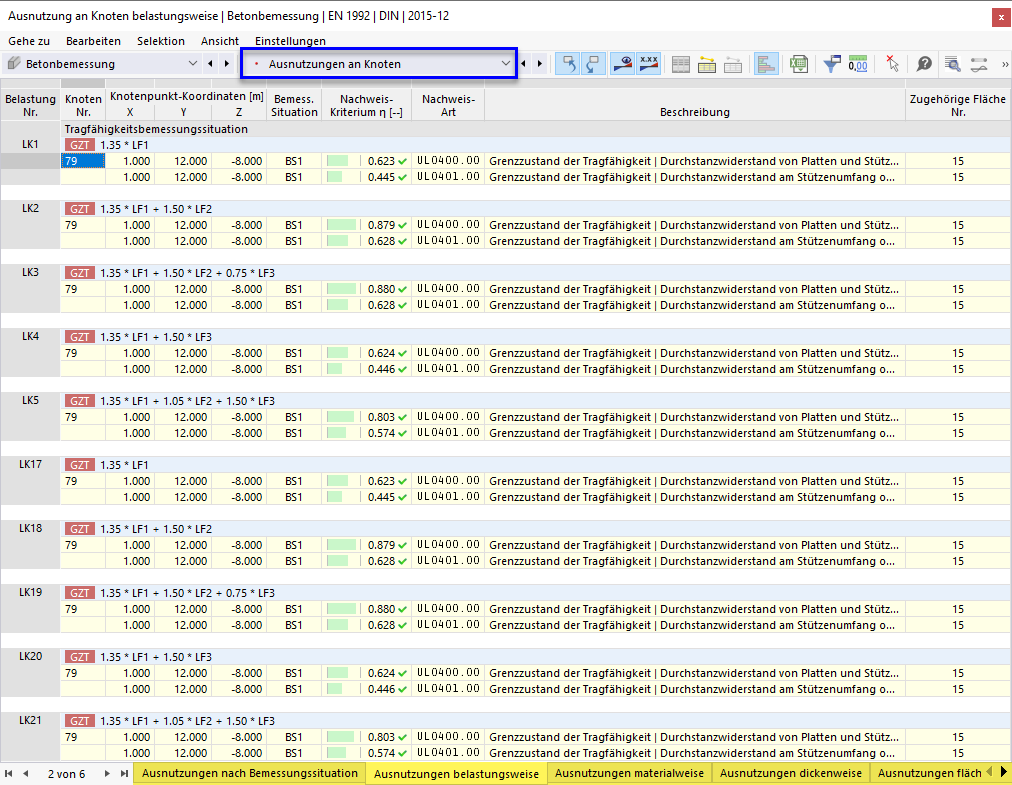
Task: Select the UL0401.00 cell in LK18
Action: point(448,561)
